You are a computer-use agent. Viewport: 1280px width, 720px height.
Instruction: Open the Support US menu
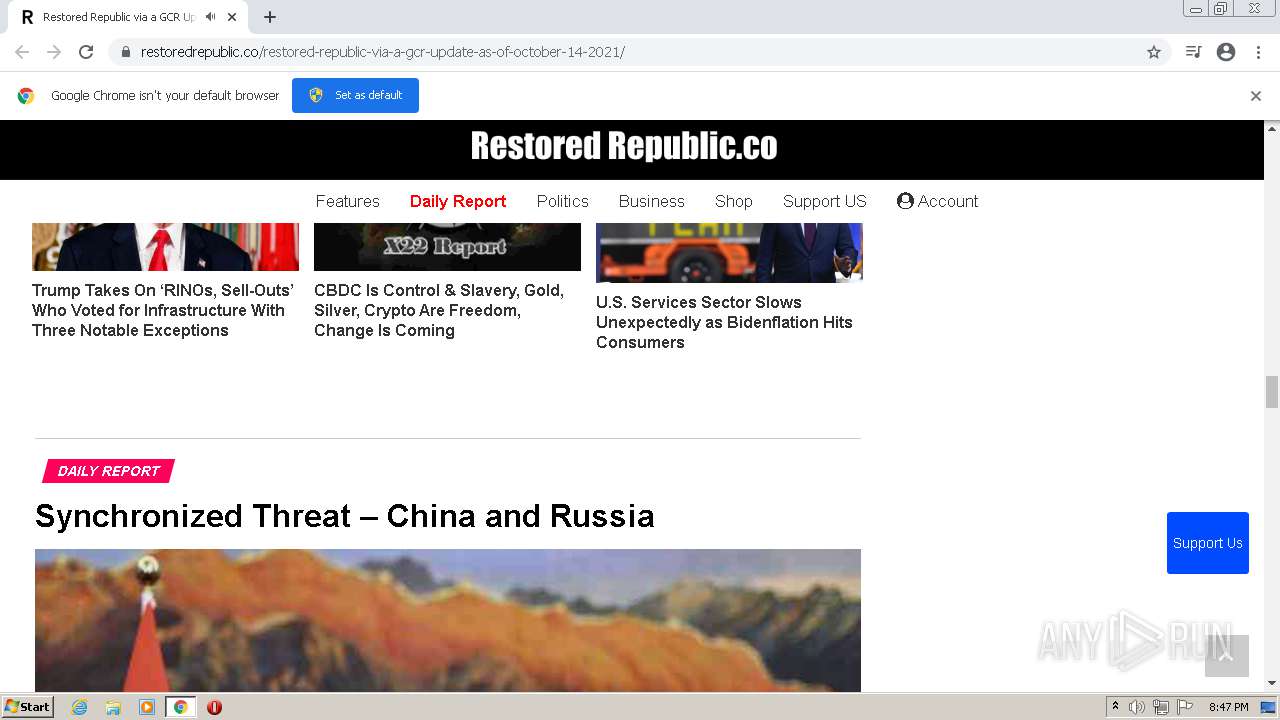point(825,201)
